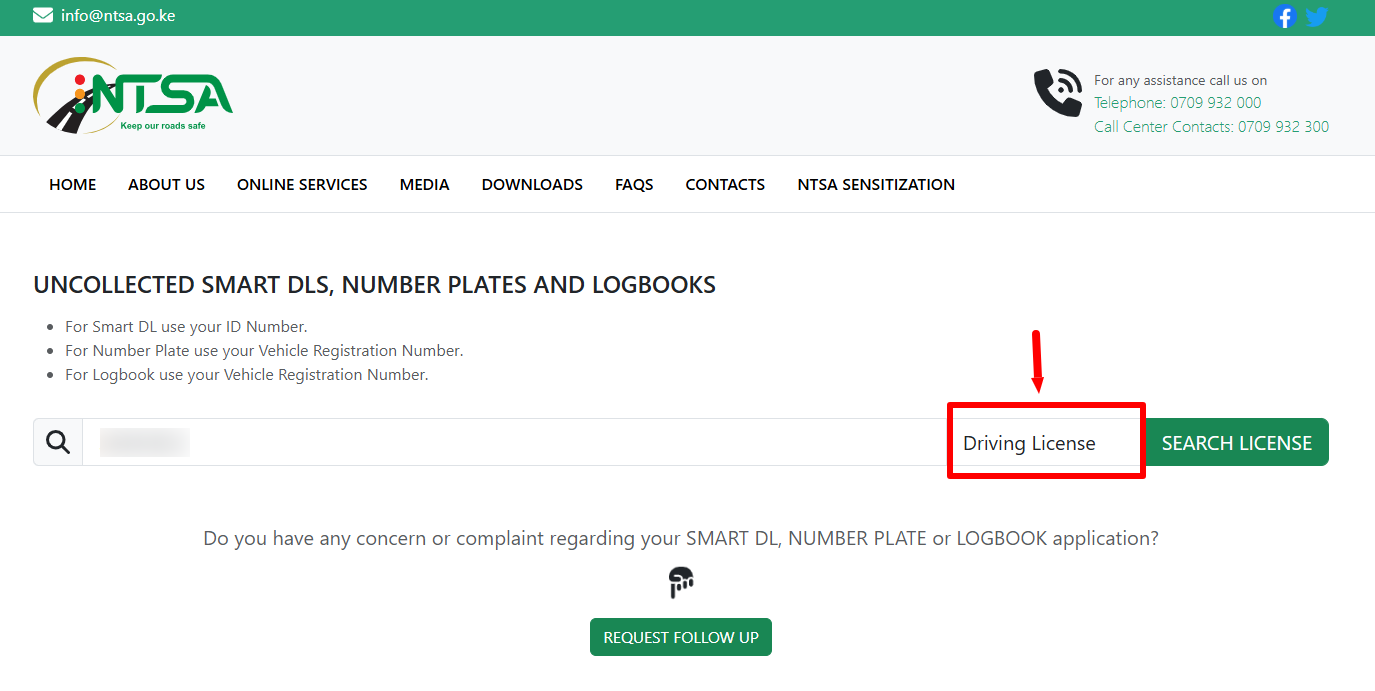Click the envelope email icon

(43, 15)
